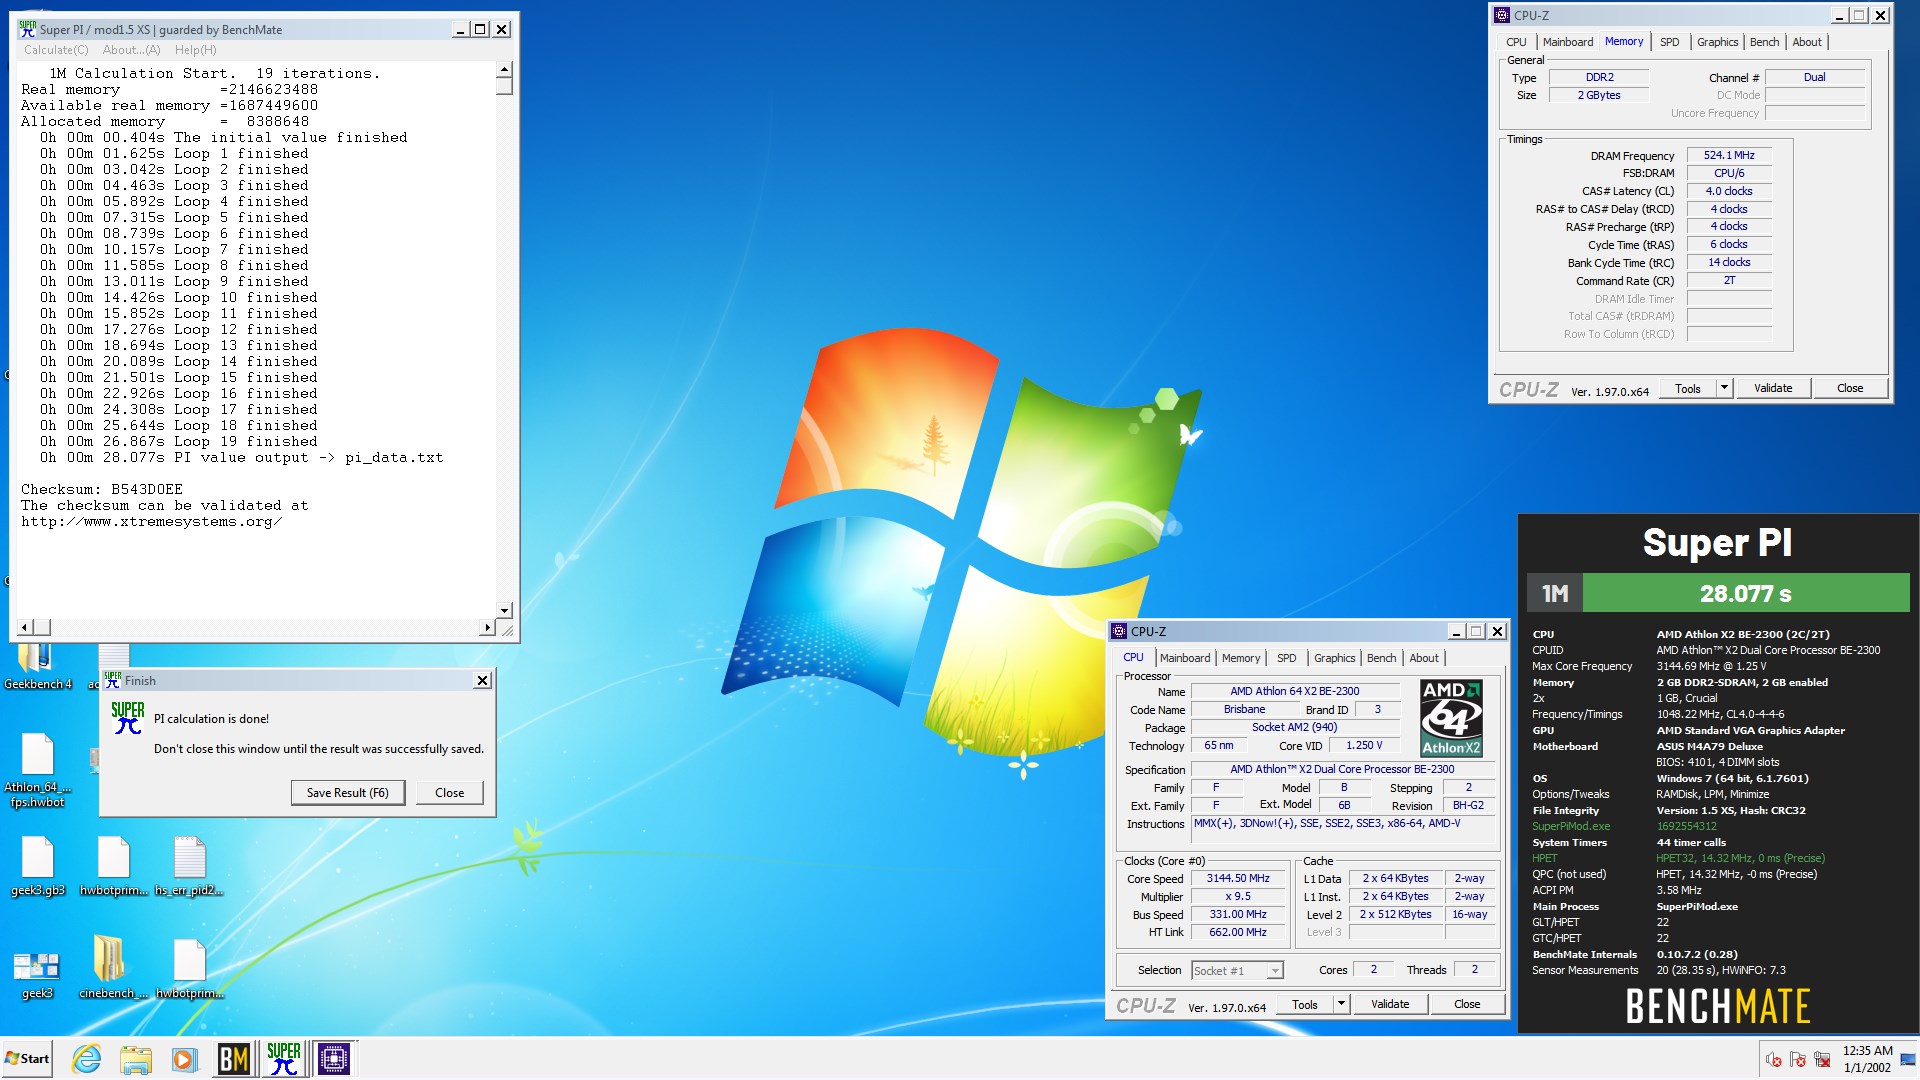Click Super PI horizontal scrollbar right arrow

[x=487, y=627]
